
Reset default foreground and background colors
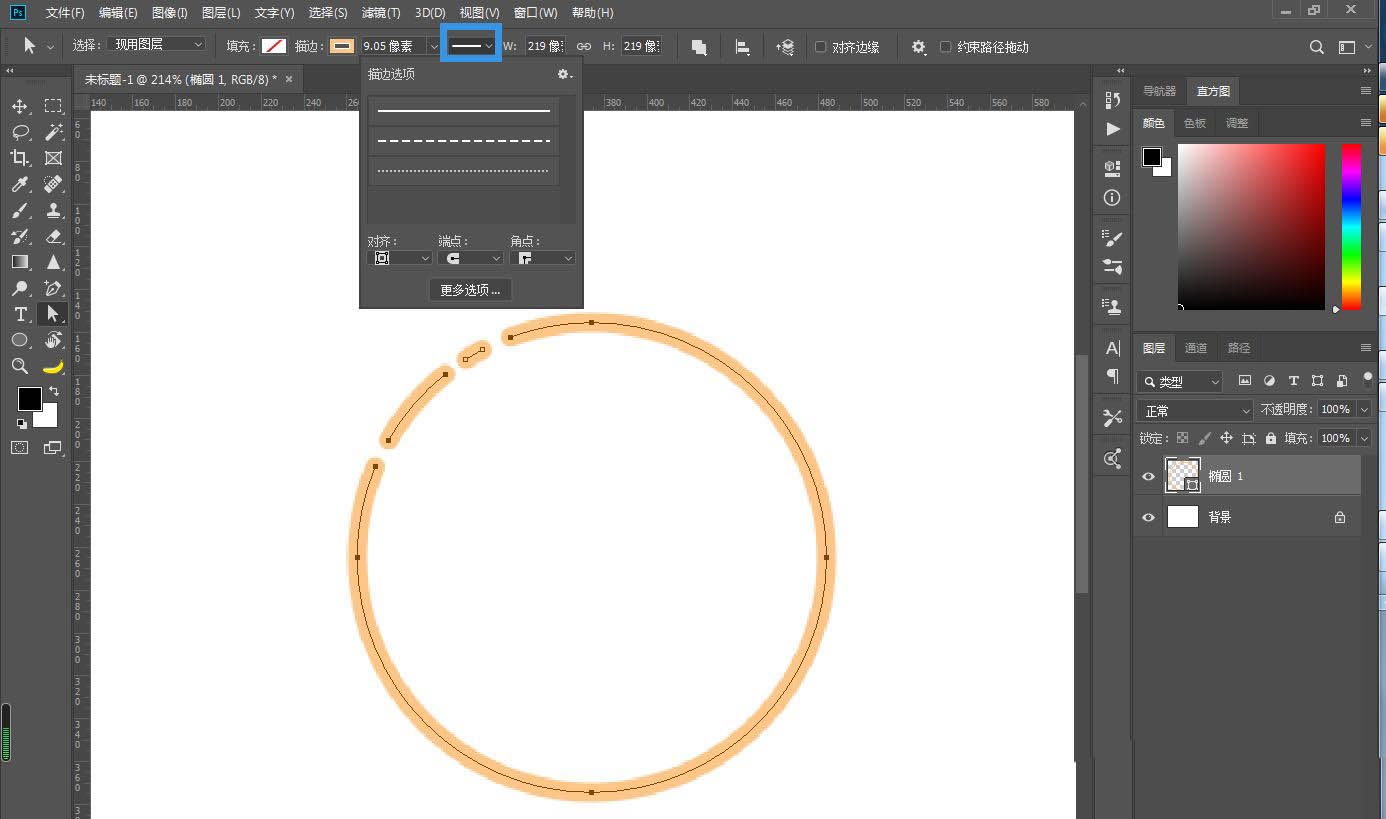[22, 423]
